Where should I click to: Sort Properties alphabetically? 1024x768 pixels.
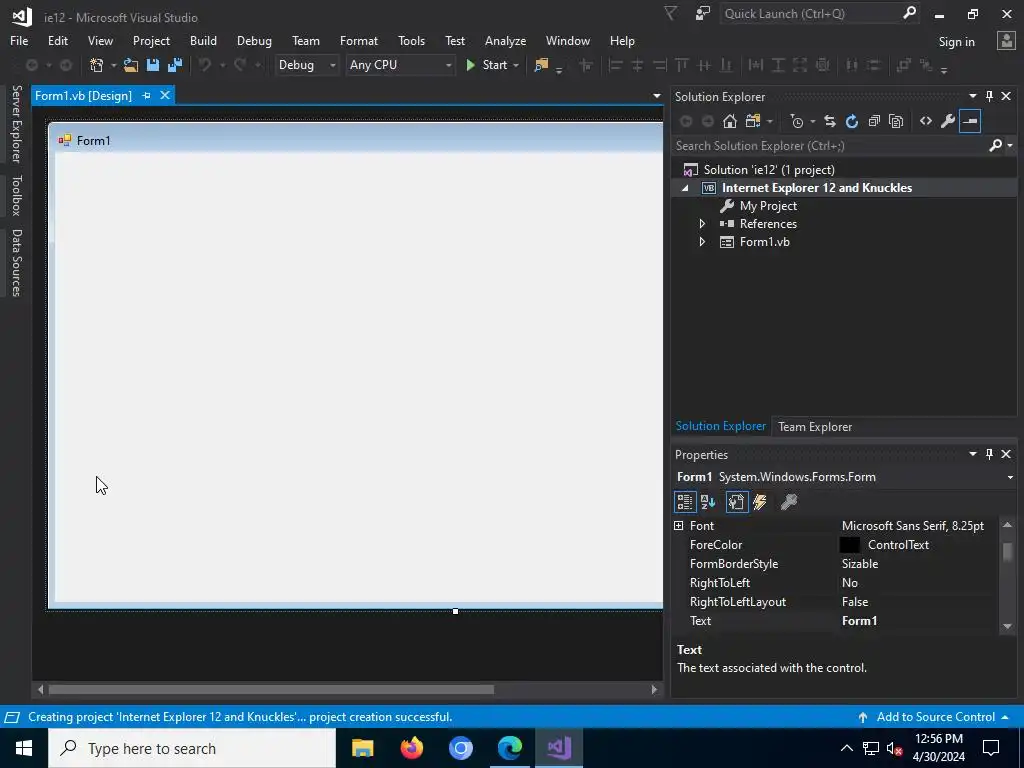point(708,502)
